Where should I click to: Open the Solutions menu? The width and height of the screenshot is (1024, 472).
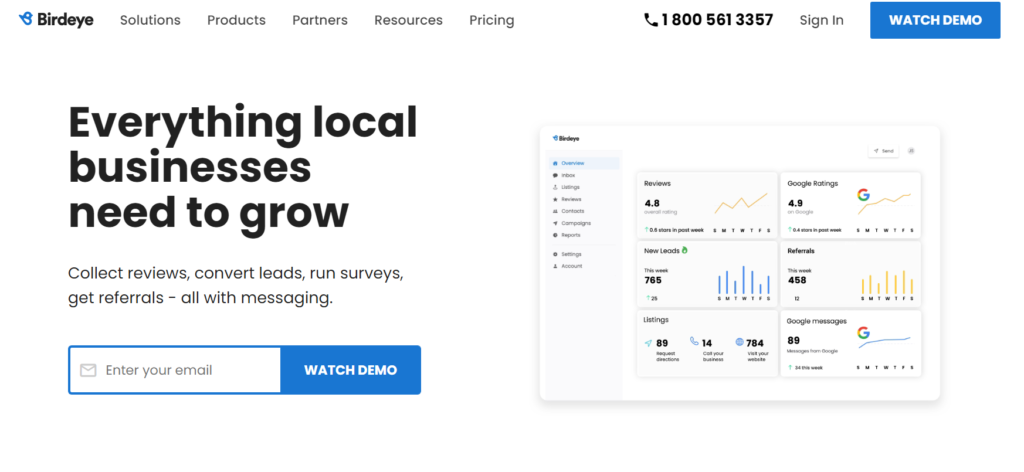pos(150,20)
